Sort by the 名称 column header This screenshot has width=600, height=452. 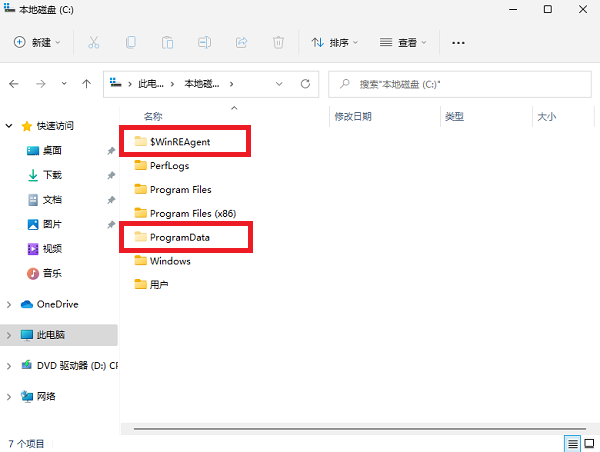(x=153, y=116)
